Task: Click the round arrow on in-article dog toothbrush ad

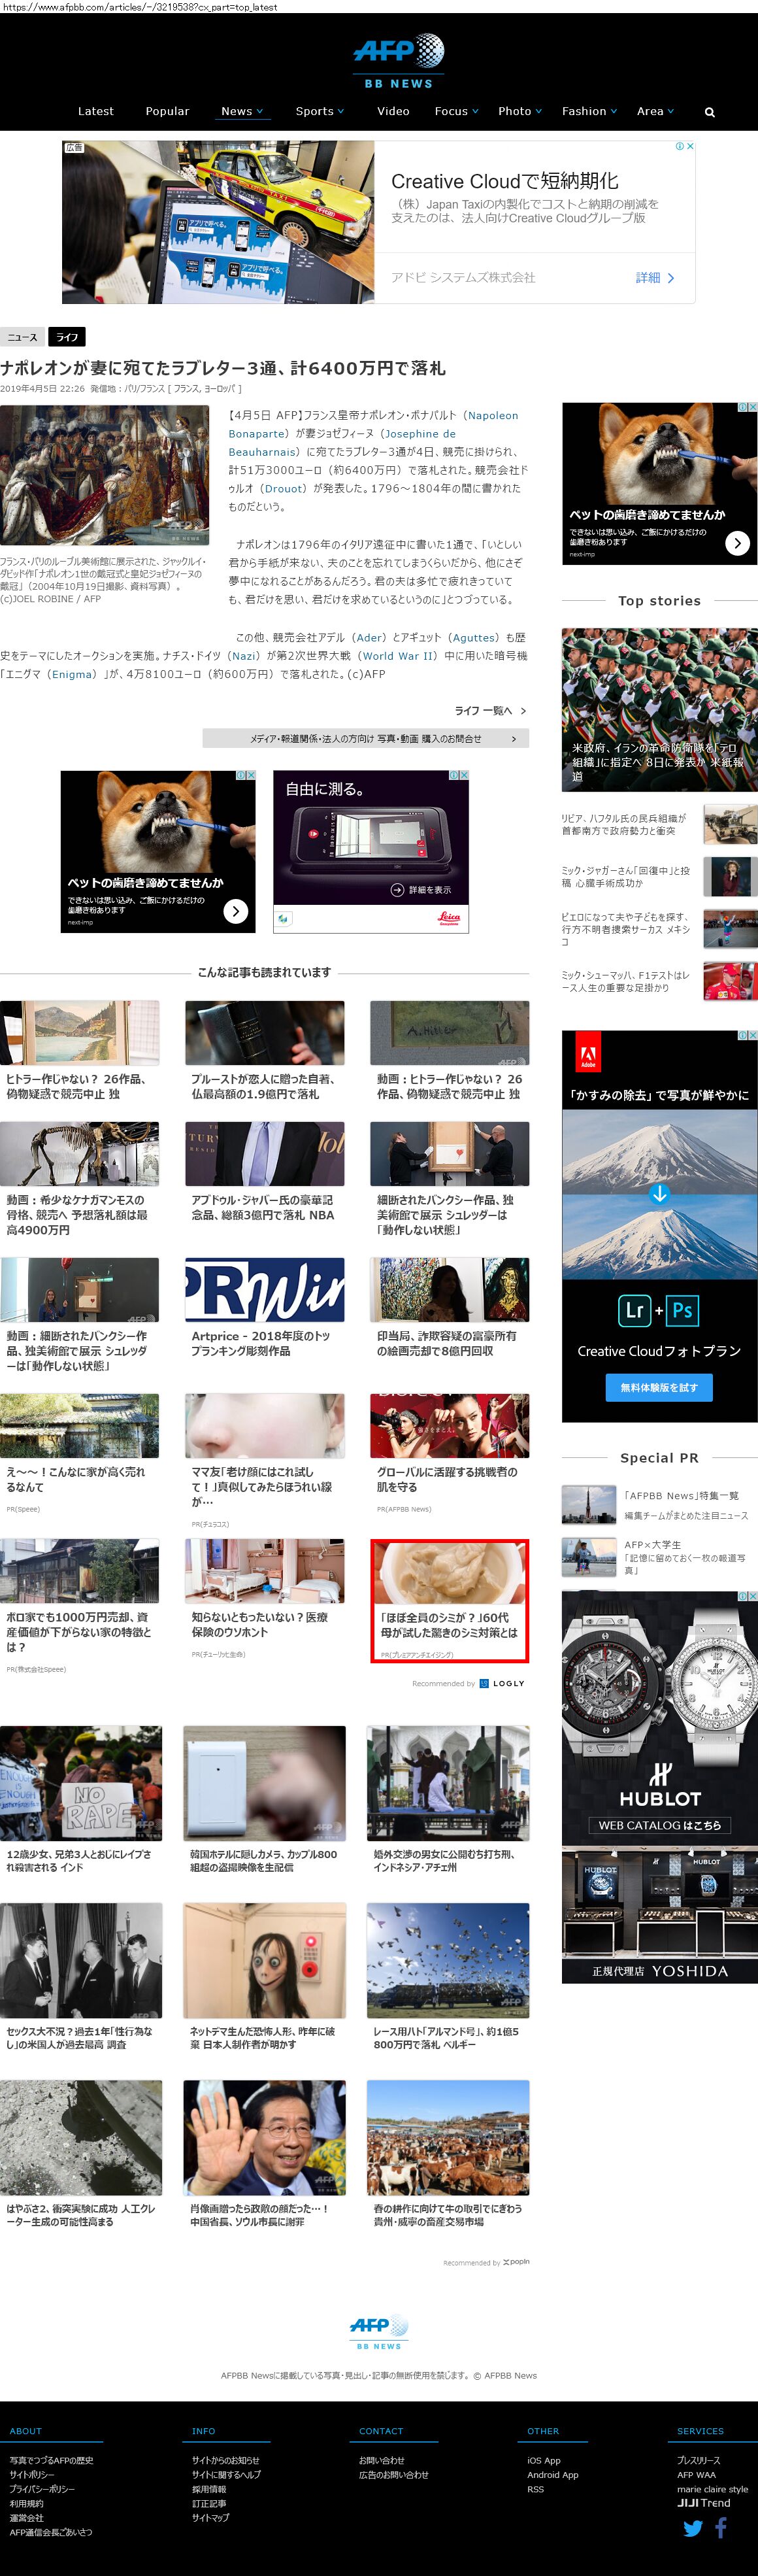Action: click(x=235, y=911)
